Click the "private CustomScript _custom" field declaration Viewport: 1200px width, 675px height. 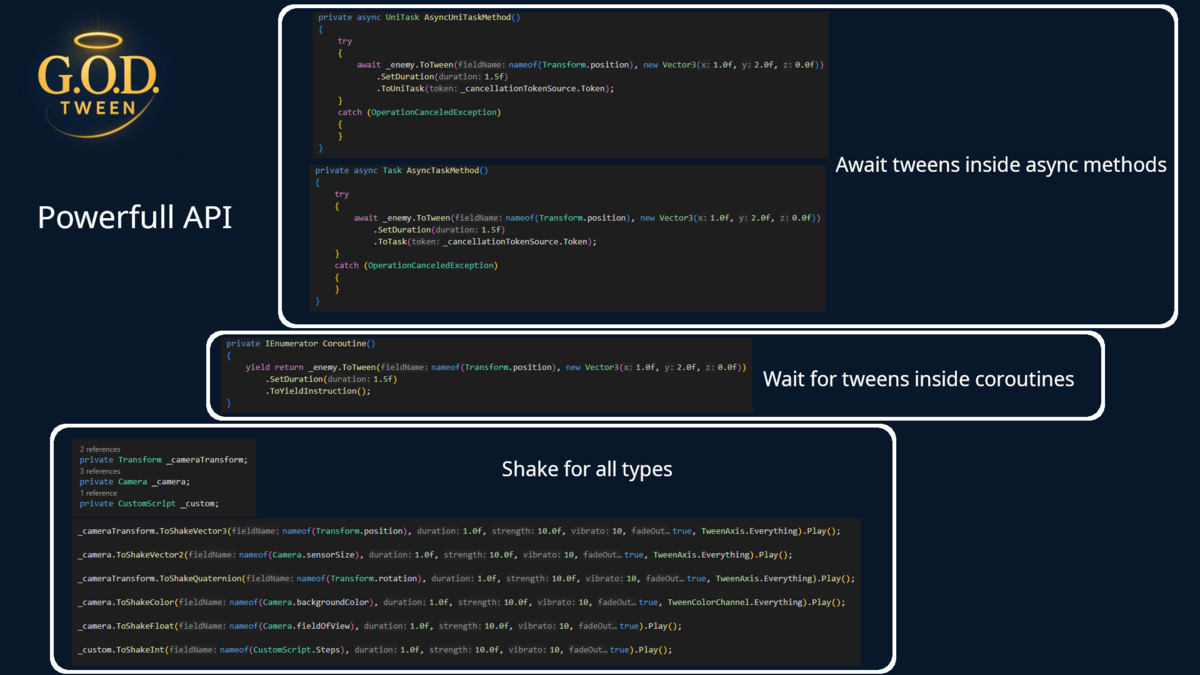[149, 504]
